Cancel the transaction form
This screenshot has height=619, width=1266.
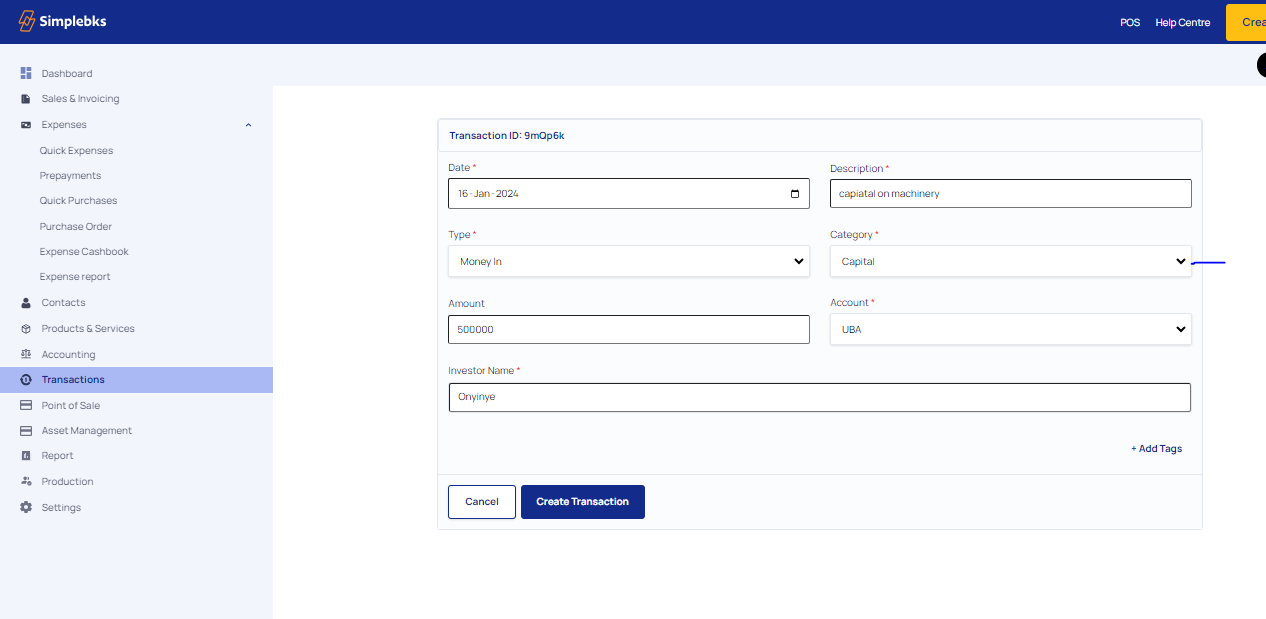click(481, 502)
